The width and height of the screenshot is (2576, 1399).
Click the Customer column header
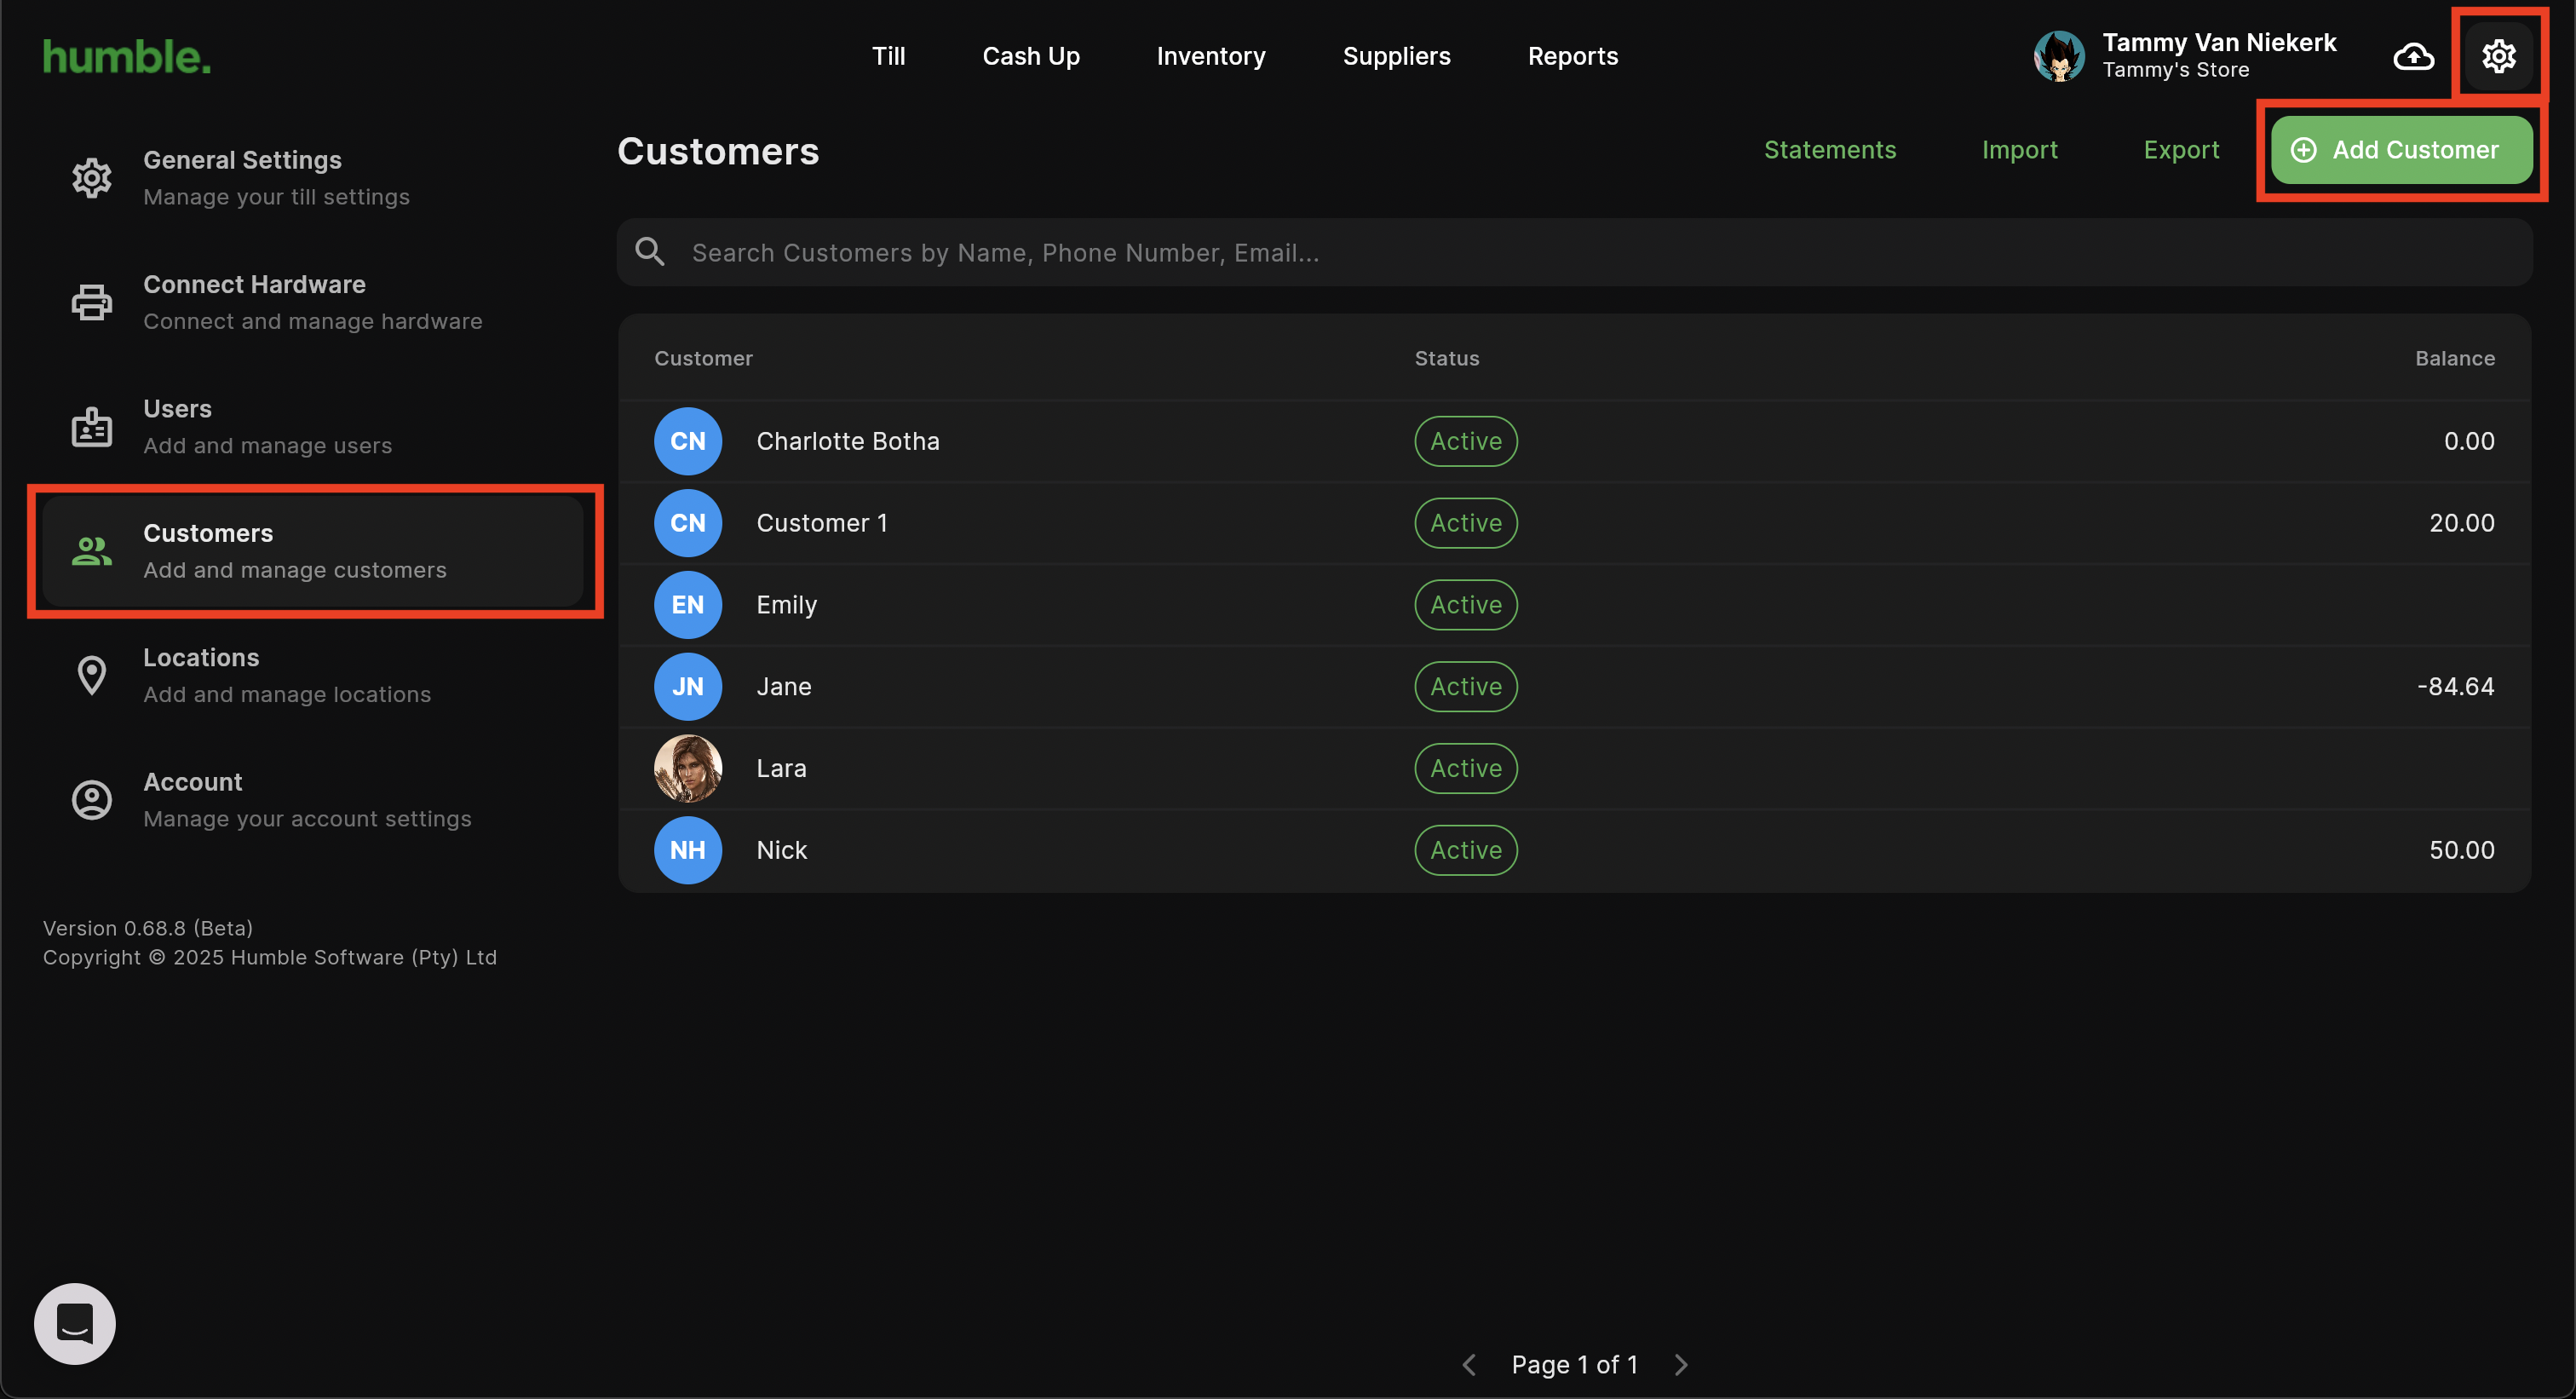(x=703, y=358)
